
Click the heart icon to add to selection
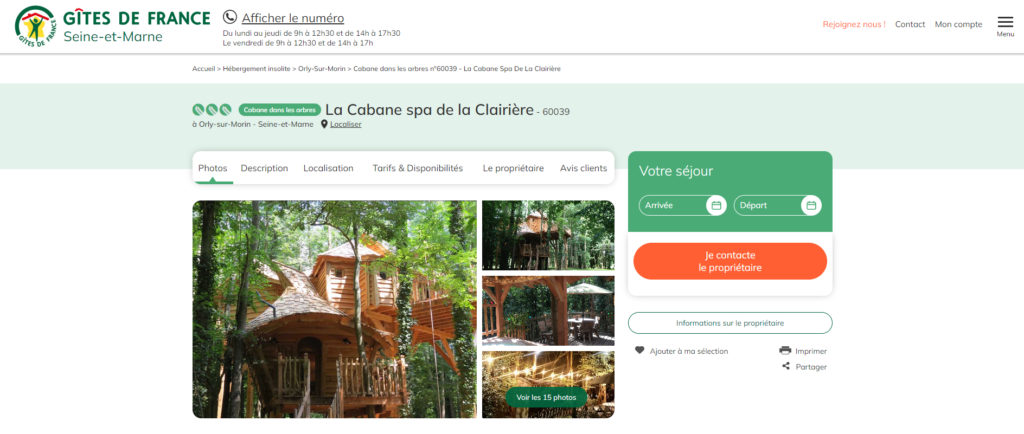(x=639, y=350)
